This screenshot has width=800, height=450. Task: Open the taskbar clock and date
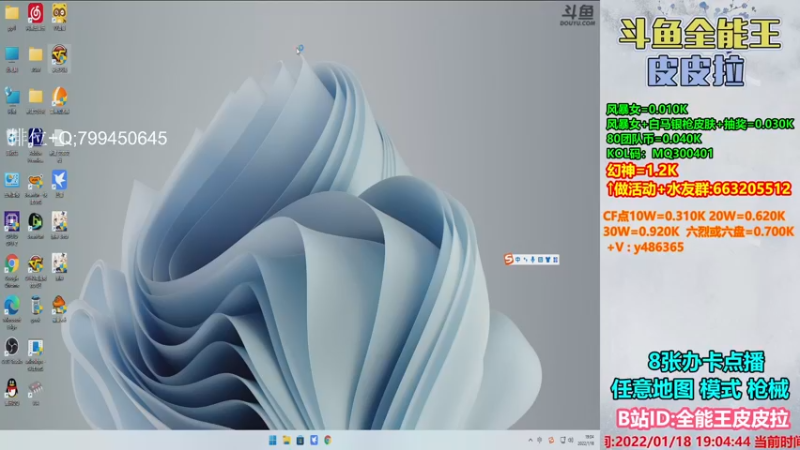[x=588, y=440]
